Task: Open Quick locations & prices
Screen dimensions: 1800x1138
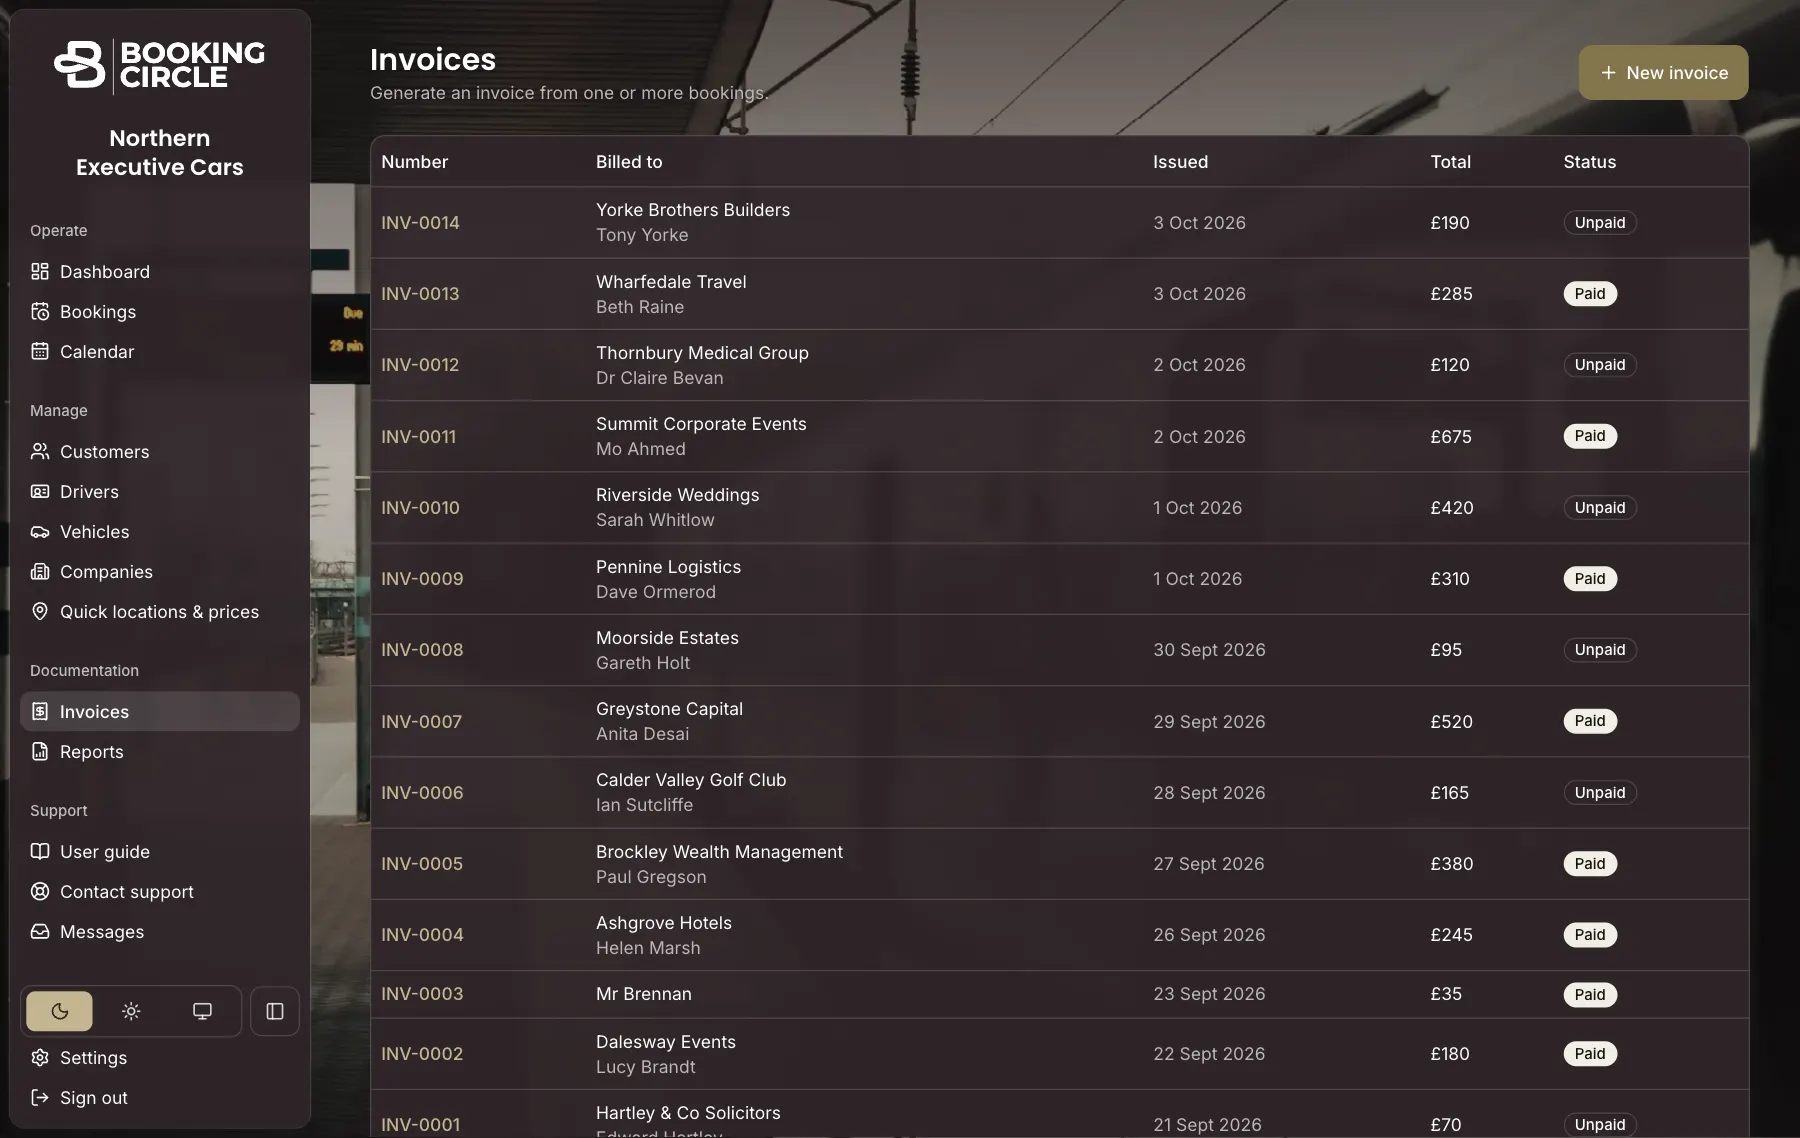Action: [x=160, y=611]
